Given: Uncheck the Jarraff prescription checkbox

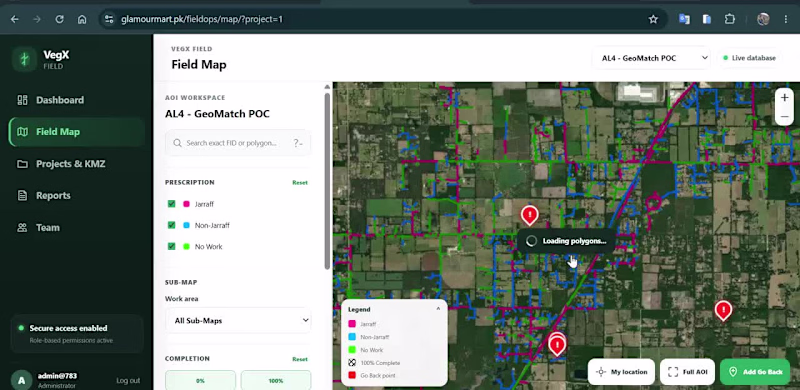Looking at the screenshot, I should click(x=171, y=204).
